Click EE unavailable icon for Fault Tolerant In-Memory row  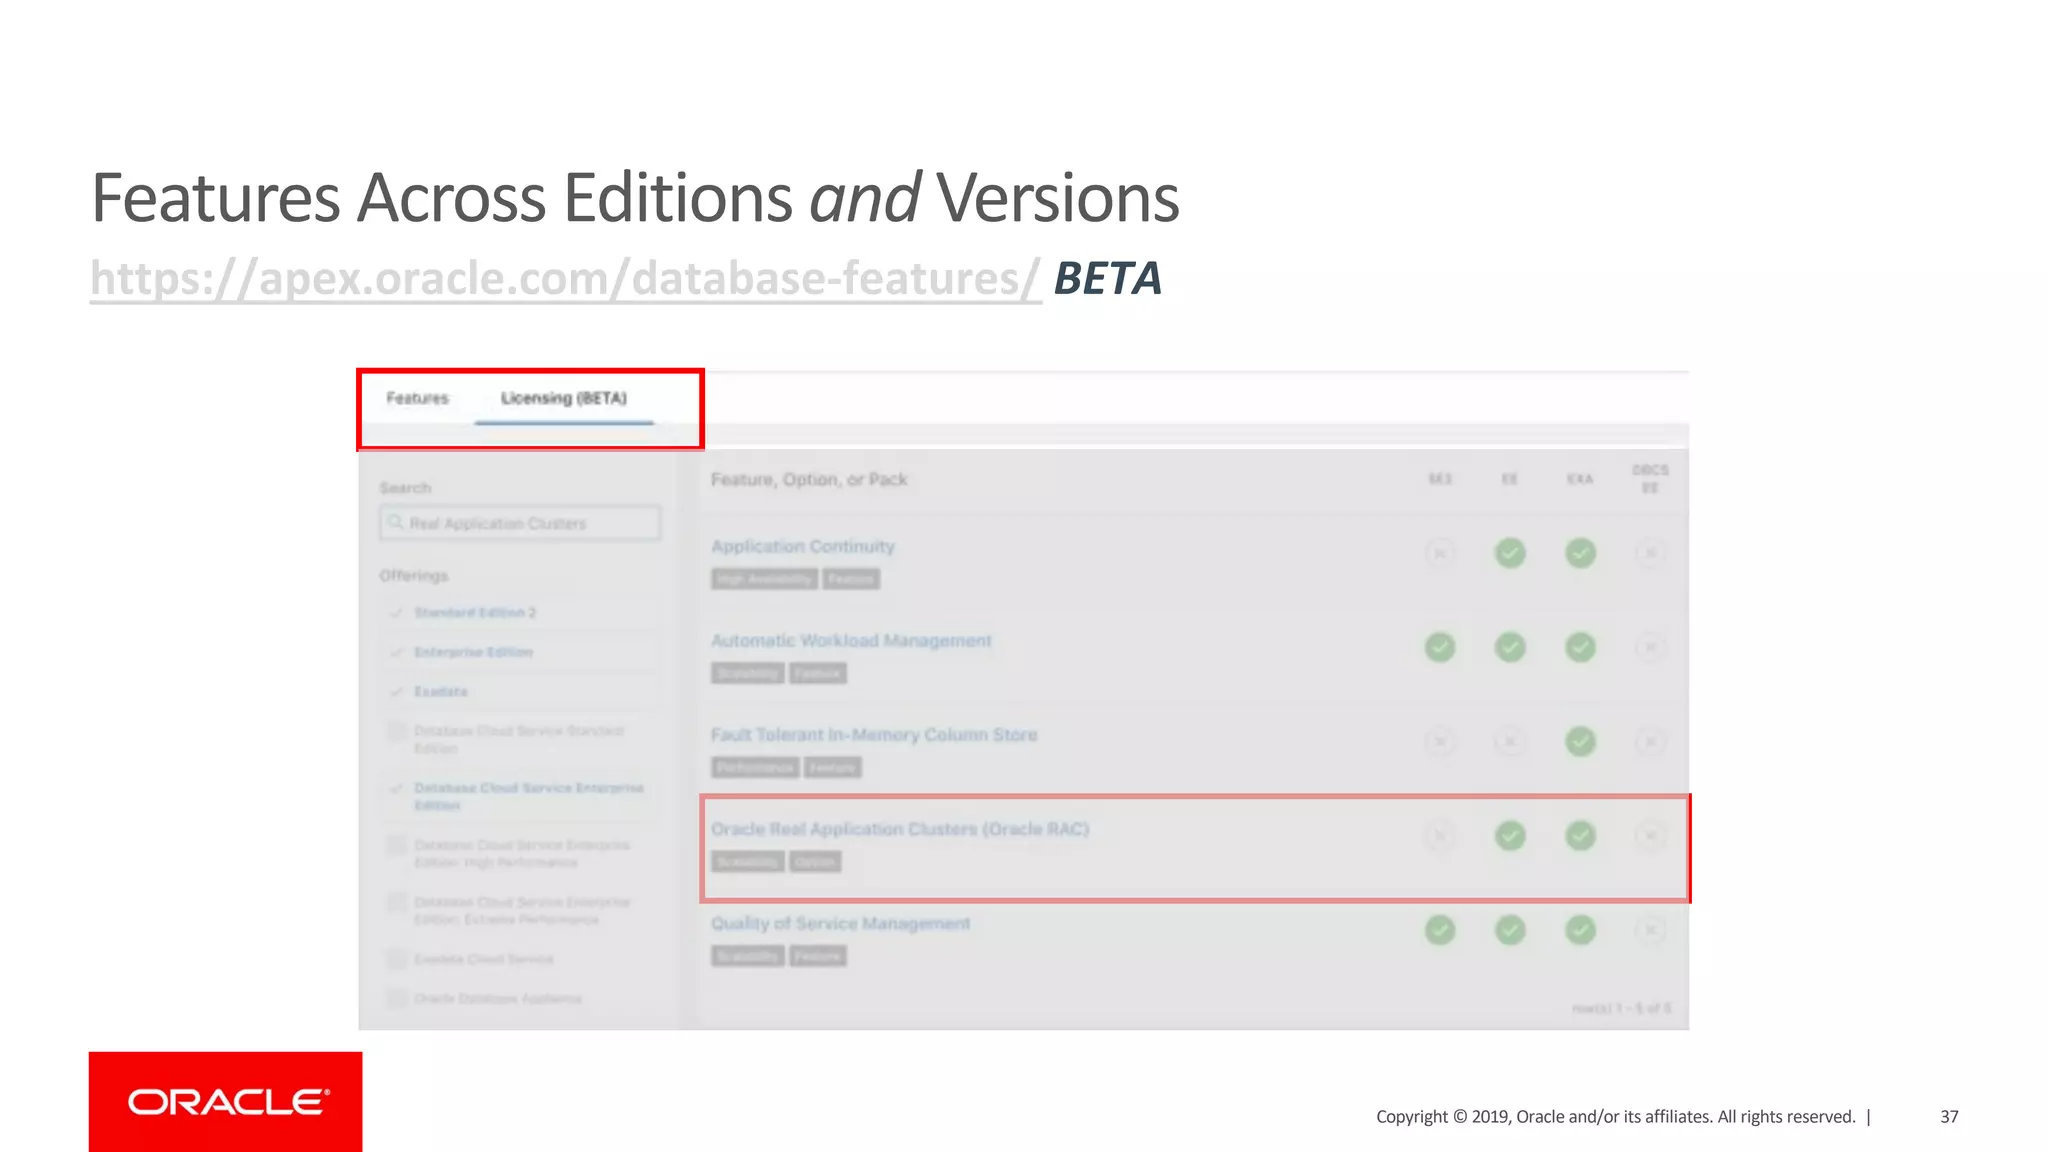coord(1510,741)
